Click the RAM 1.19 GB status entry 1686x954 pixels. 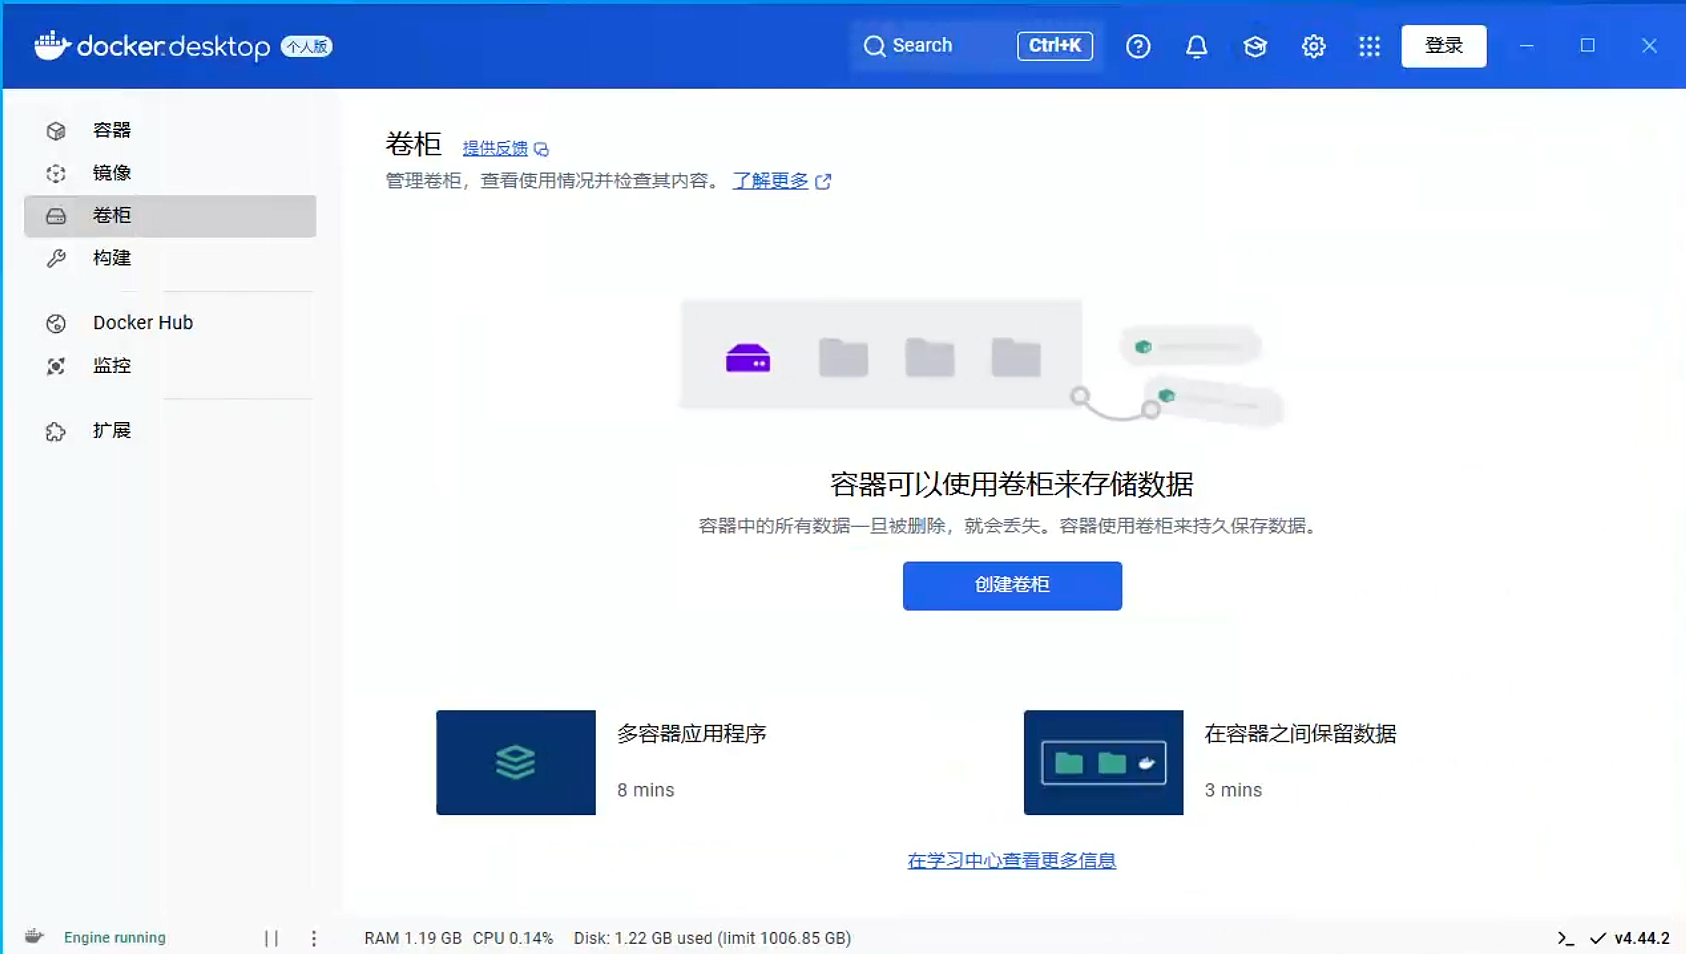point(413,938)
